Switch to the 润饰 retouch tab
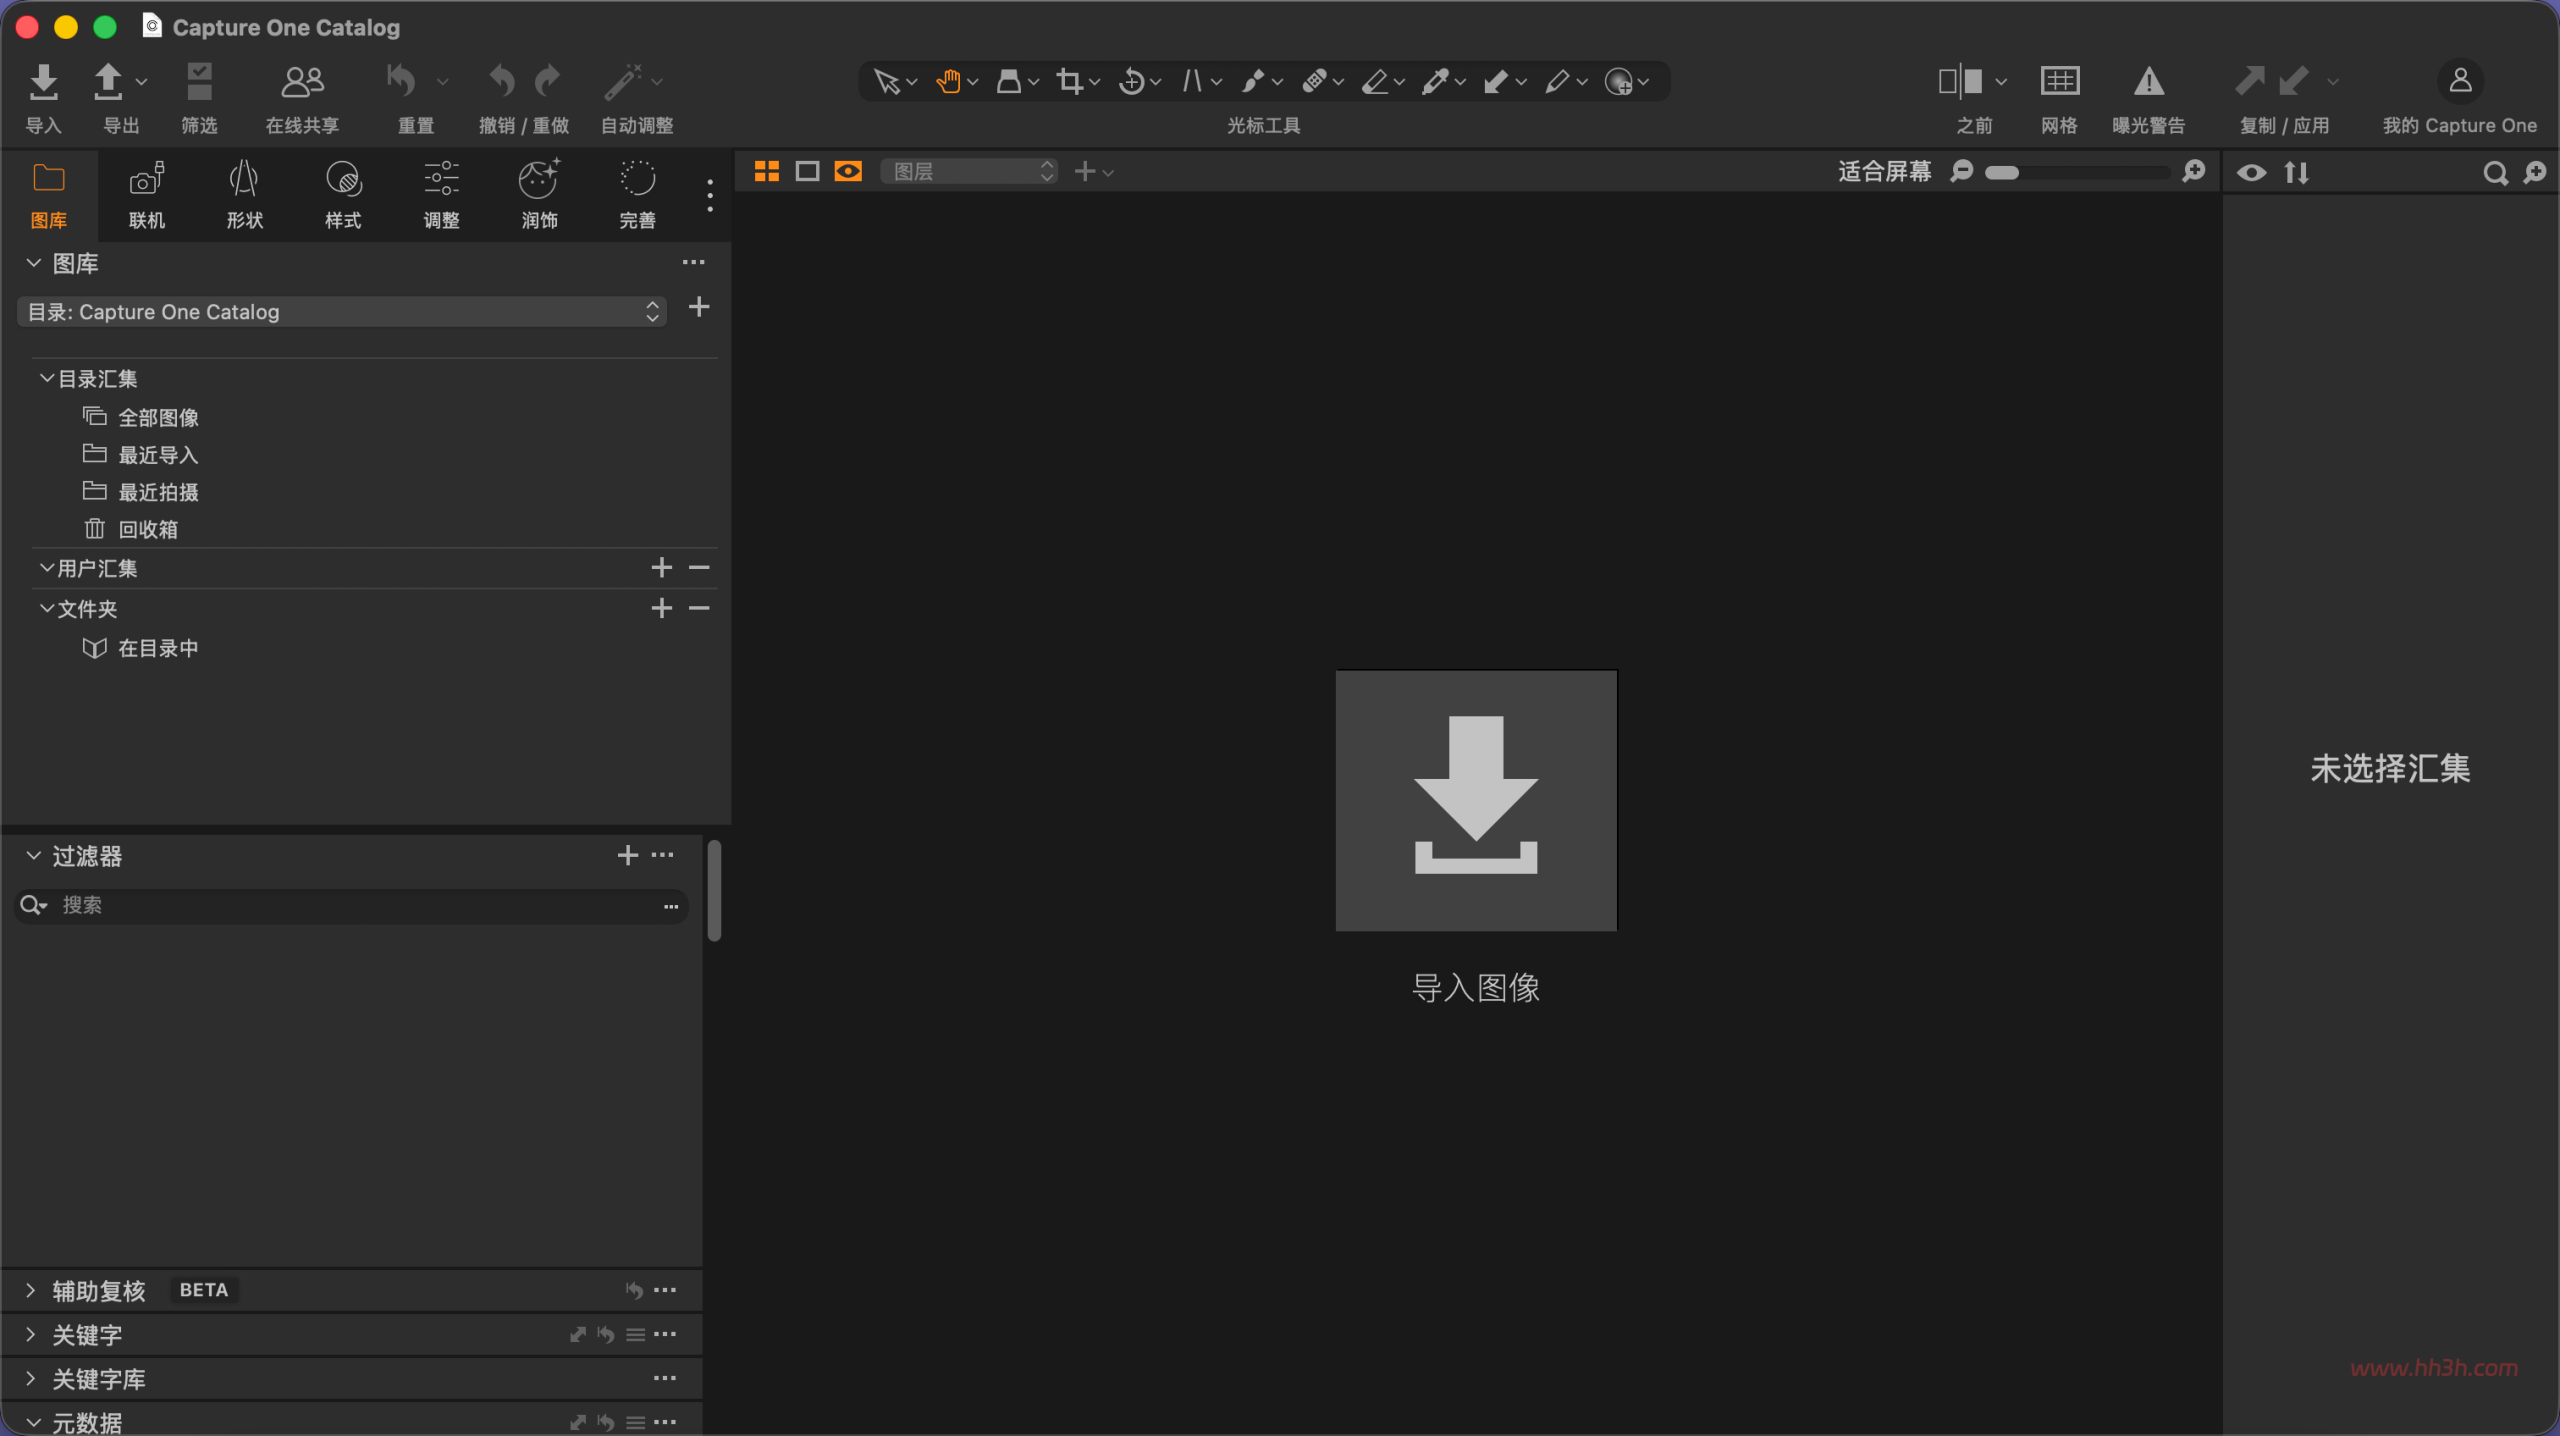 pos(539,196)
